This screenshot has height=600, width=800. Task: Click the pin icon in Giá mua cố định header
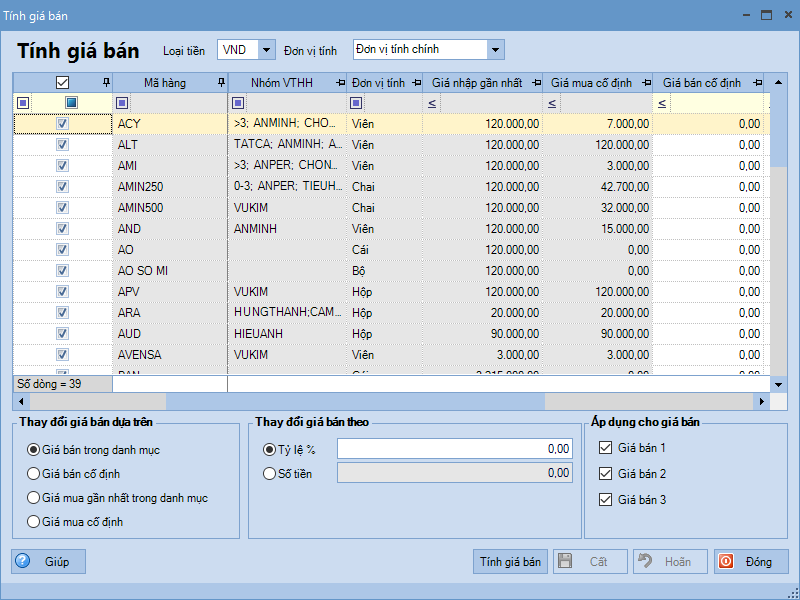(x=646, y=83)
